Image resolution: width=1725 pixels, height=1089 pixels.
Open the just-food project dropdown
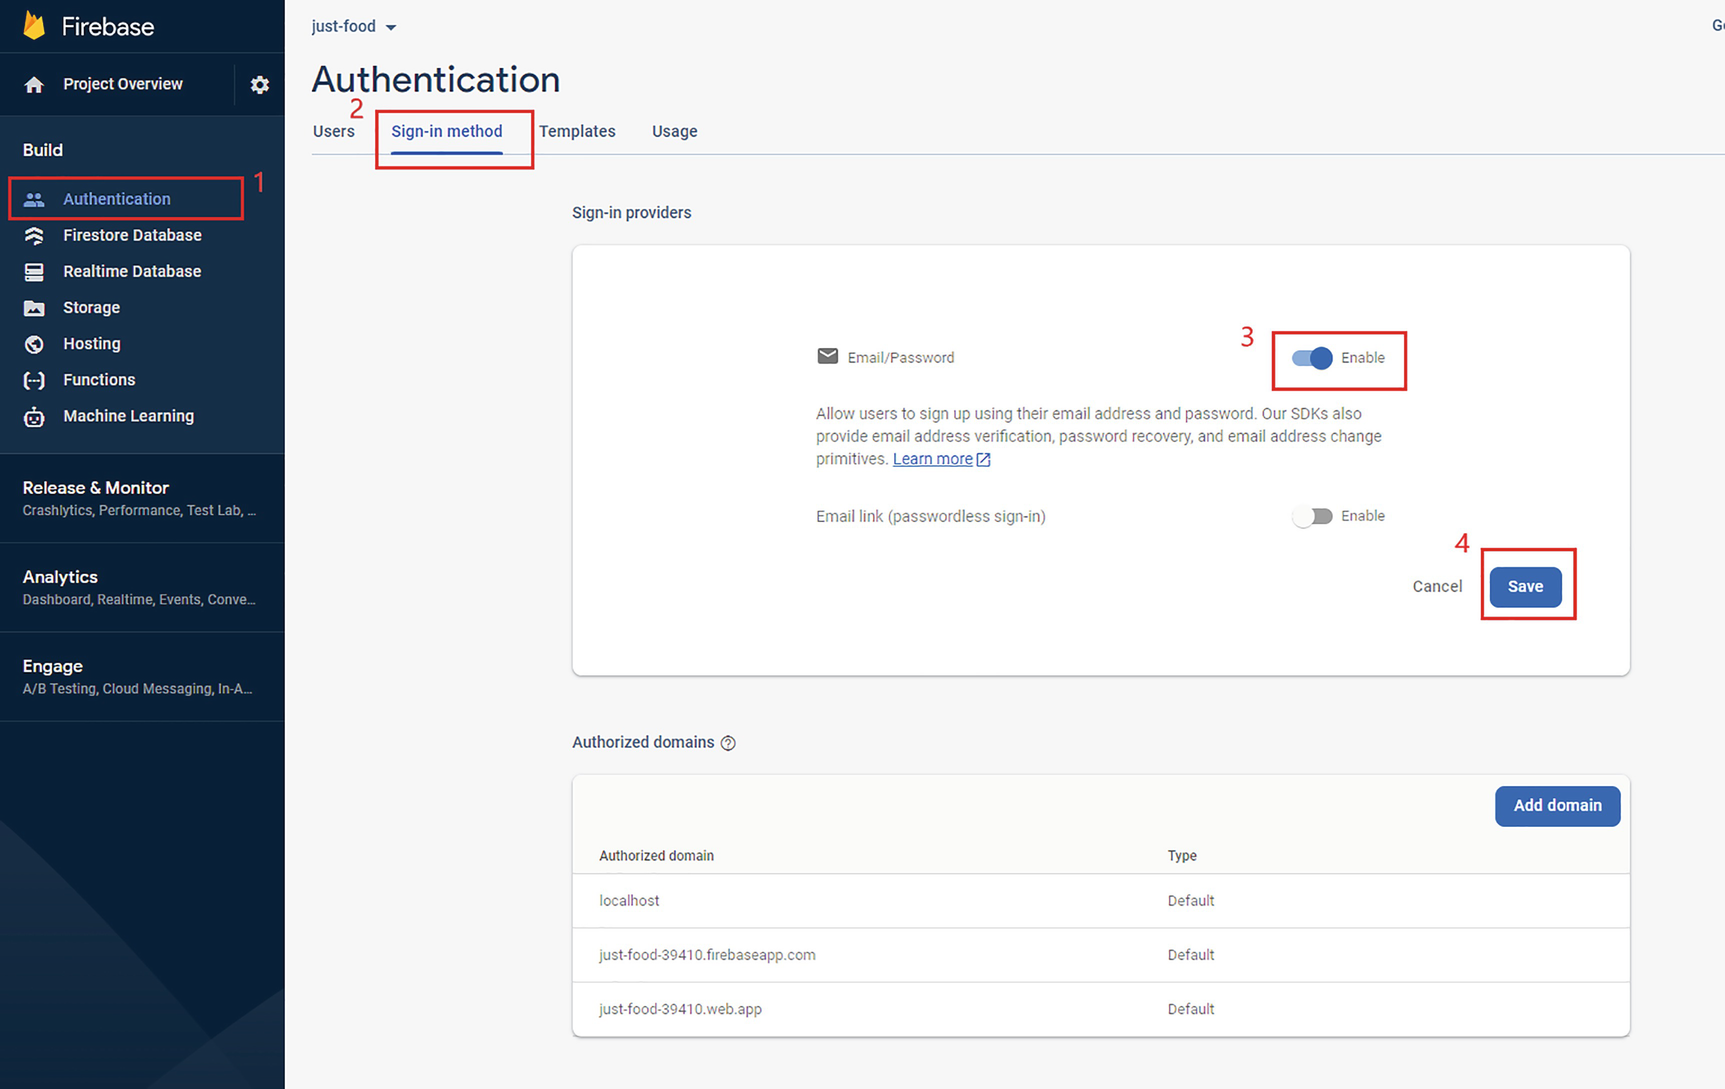point(353,27)
